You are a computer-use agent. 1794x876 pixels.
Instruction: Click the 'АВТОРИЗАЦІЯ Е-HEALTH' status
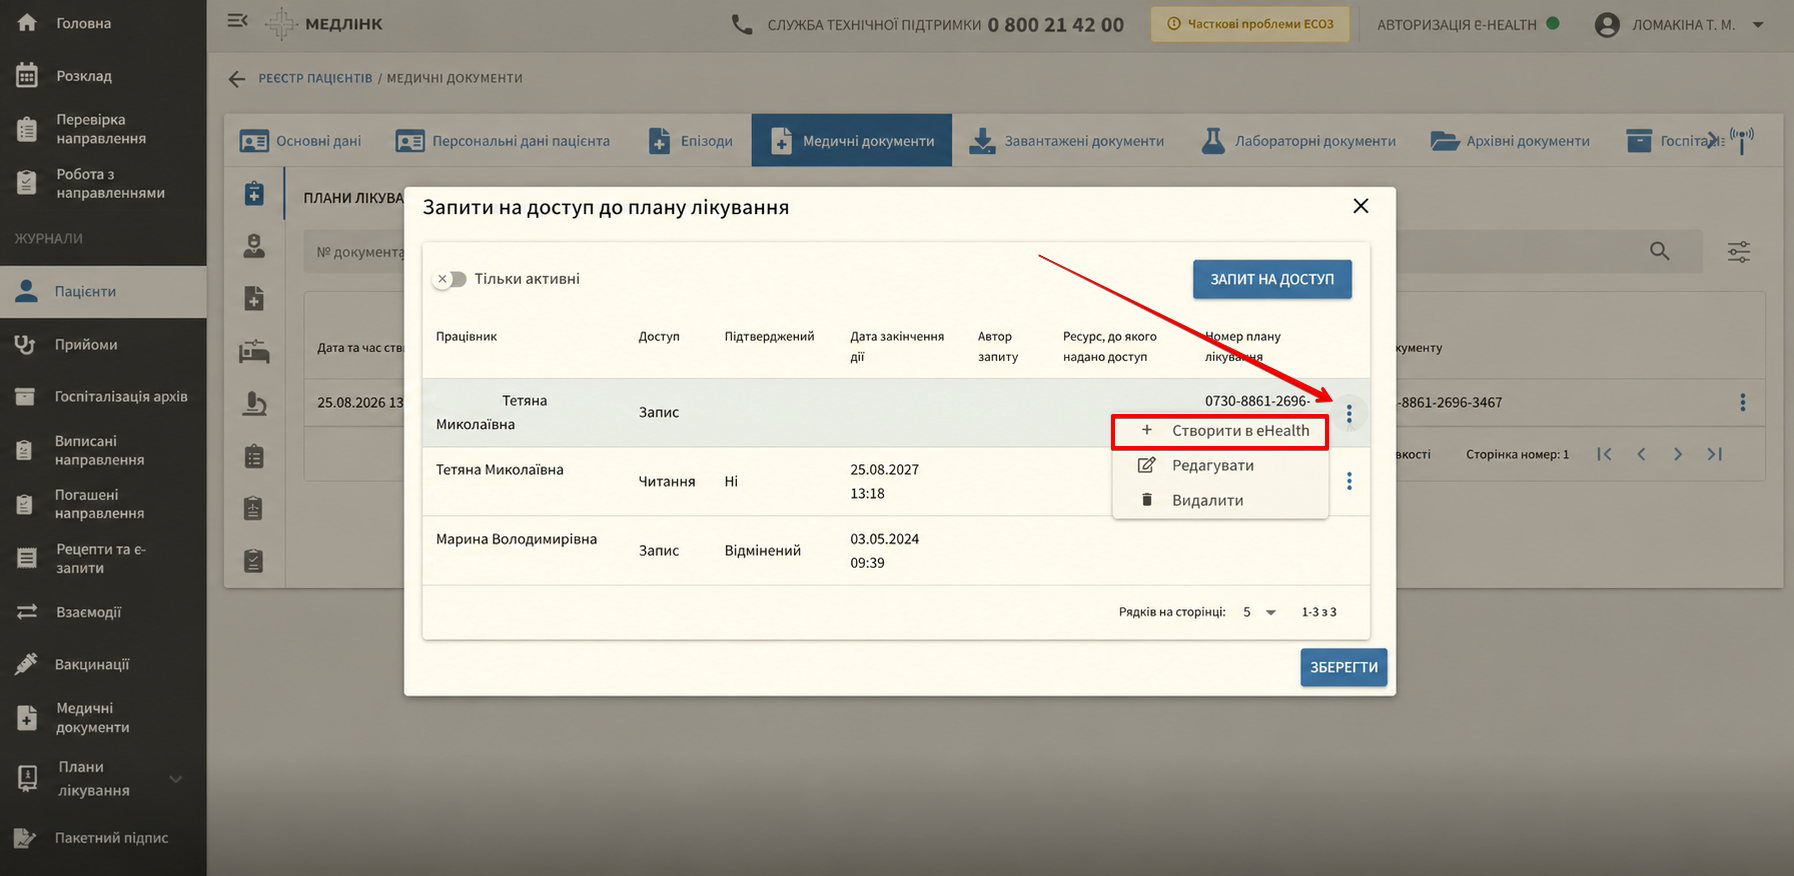pos(1467,24)
